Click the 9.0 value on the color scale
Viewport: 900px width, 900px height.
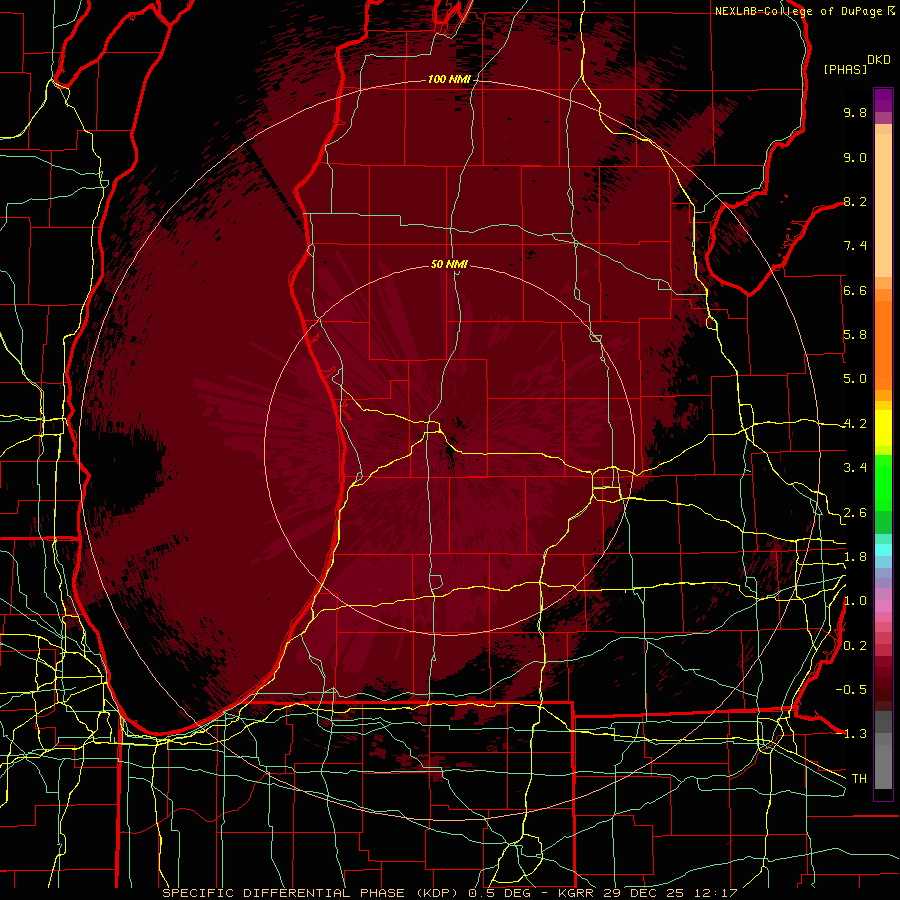click(855, 157)
